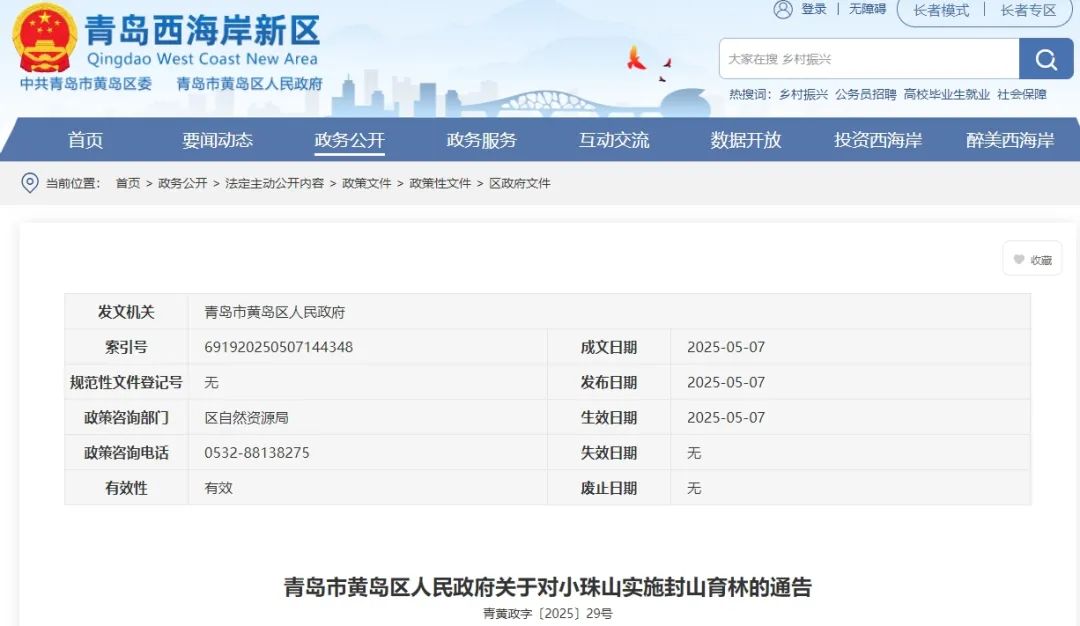The width and height of the screenshot is (1080, 626).
Task: Click the national emblem logo
Action: pyautogui.click(x=45, y=37)
